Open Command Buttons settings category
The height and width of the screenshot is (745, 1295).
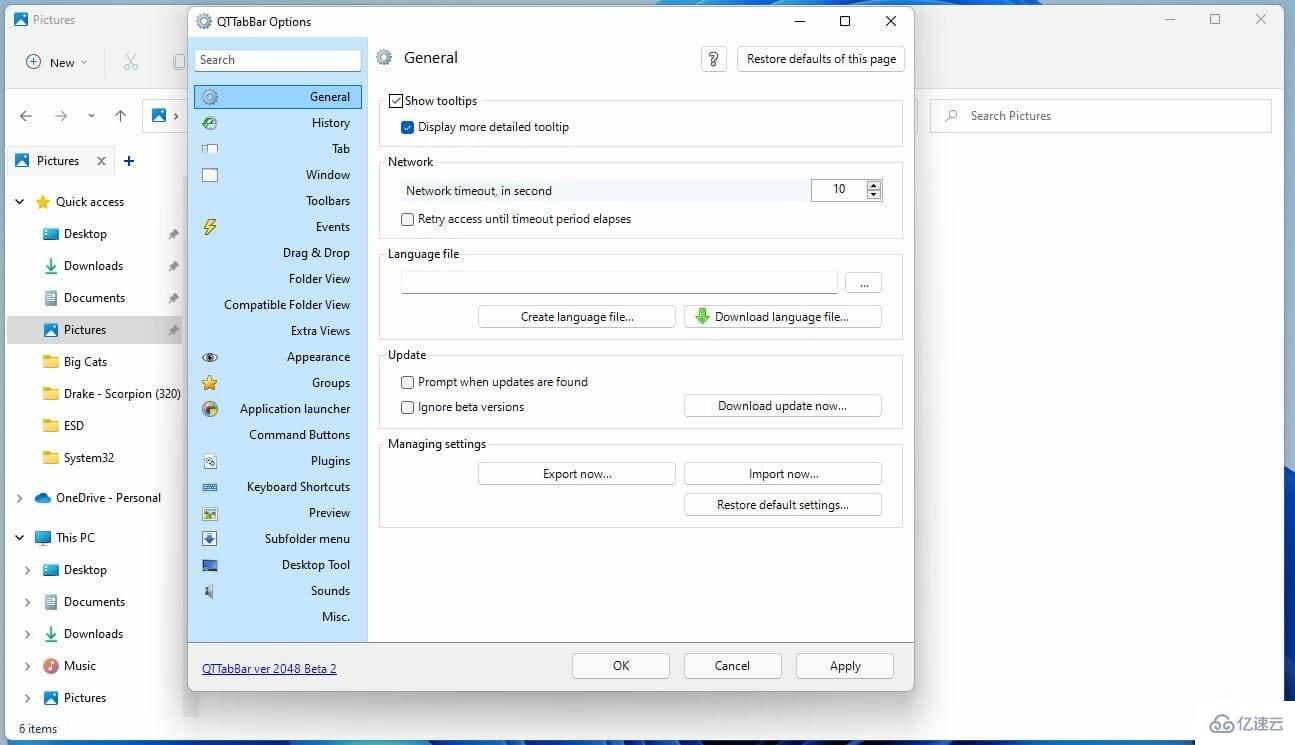[278, 435]
